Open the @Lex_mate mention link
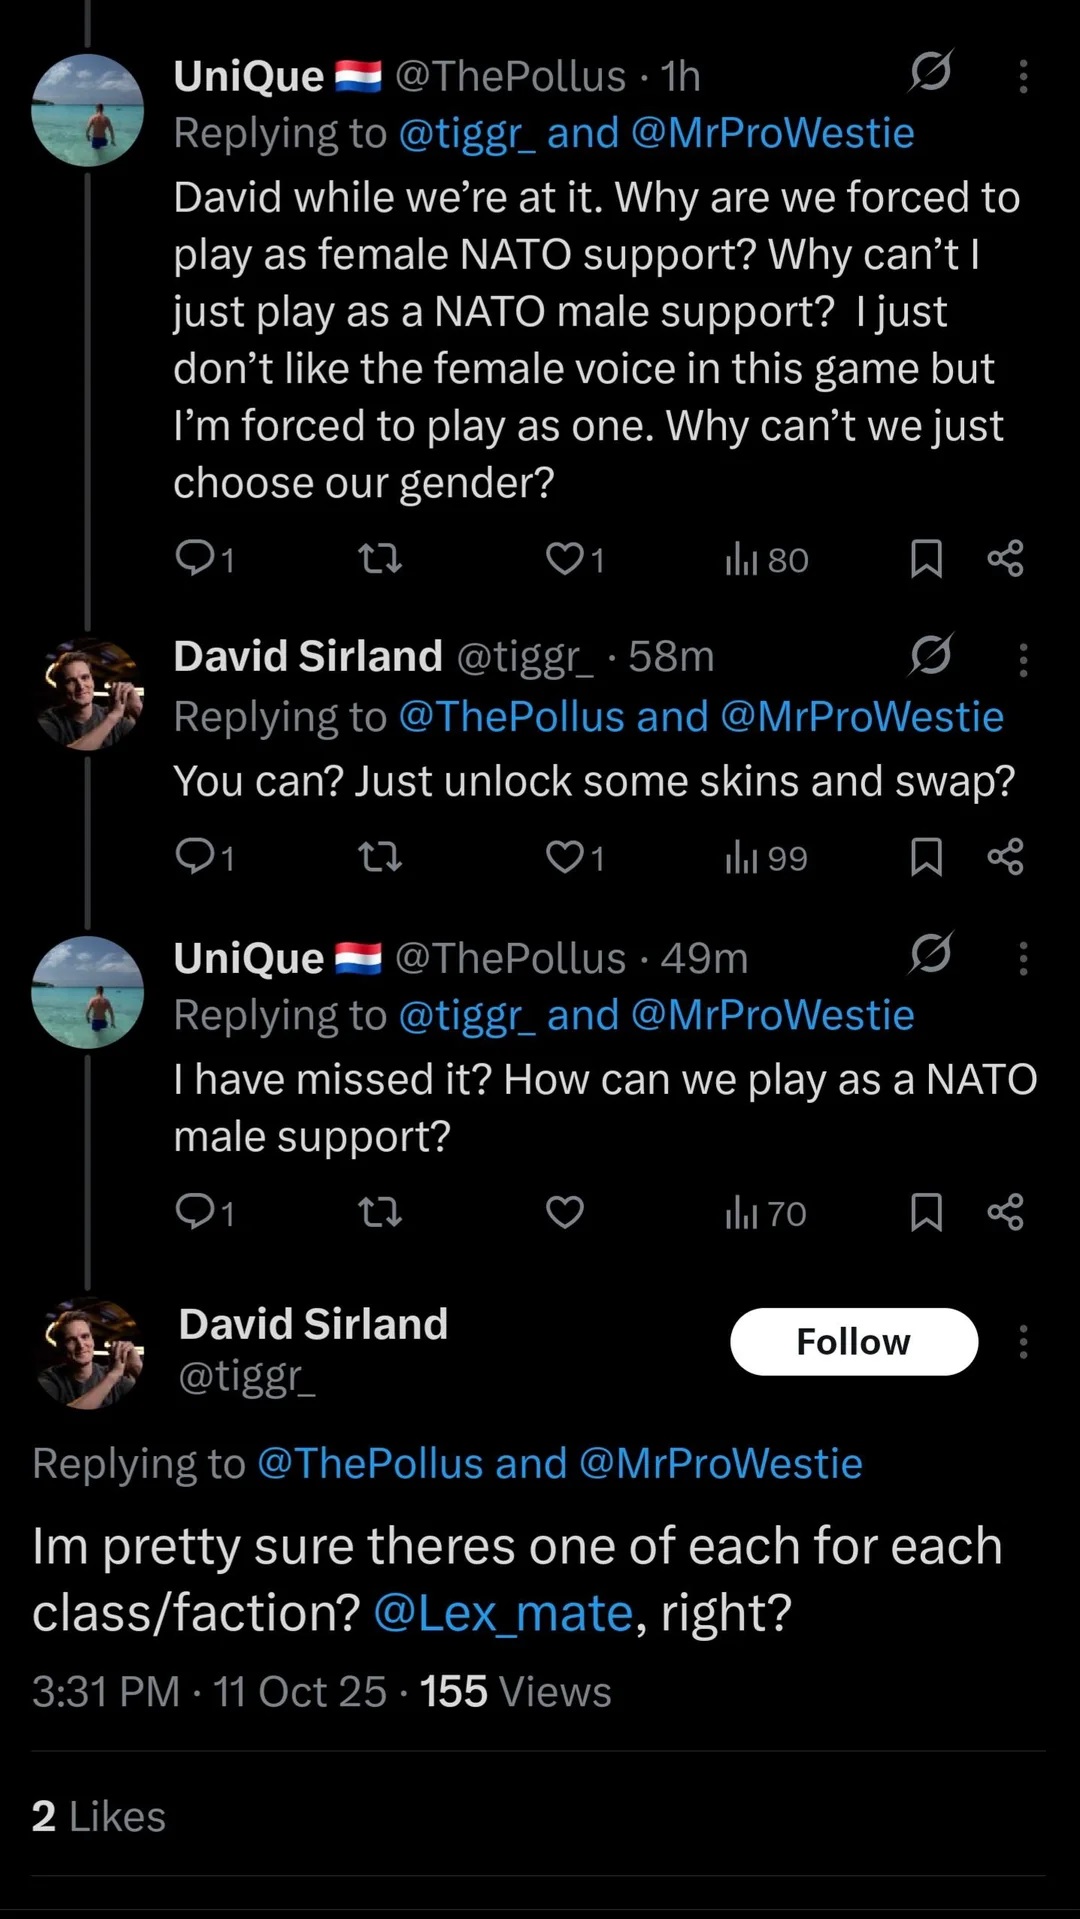The height and width of the screenshot is (1919, 1080). click(x=503, y=1613)
